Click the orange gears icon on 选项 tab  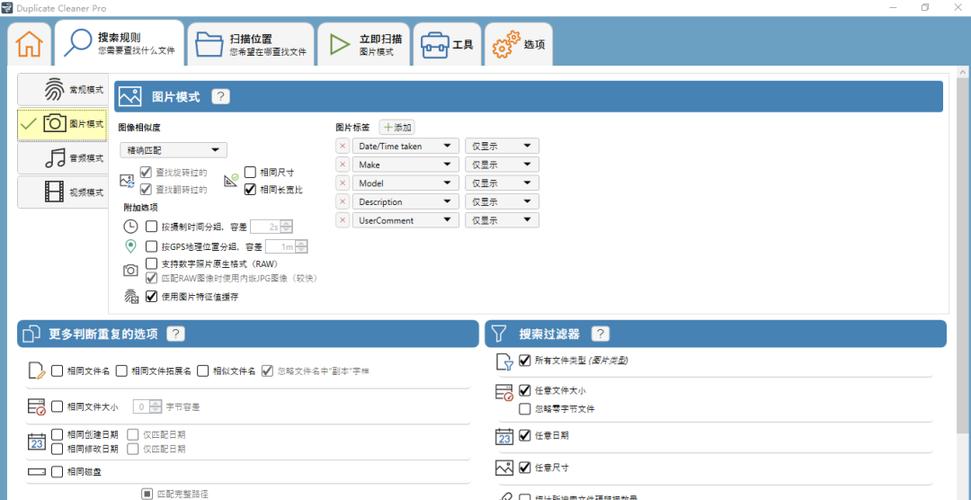pyautogui.click(x=506, y=45)
